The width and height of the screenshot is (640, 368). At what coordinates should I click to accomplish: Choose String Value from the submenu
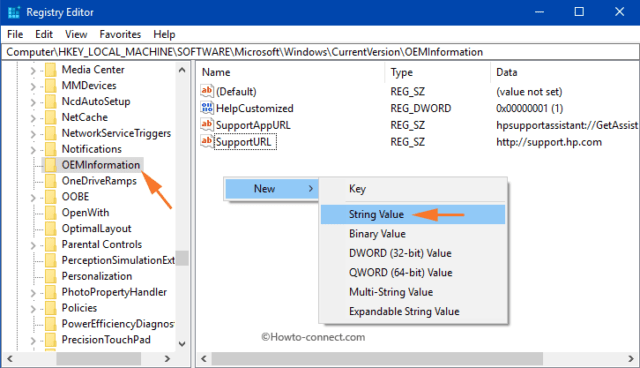point(413,215)
